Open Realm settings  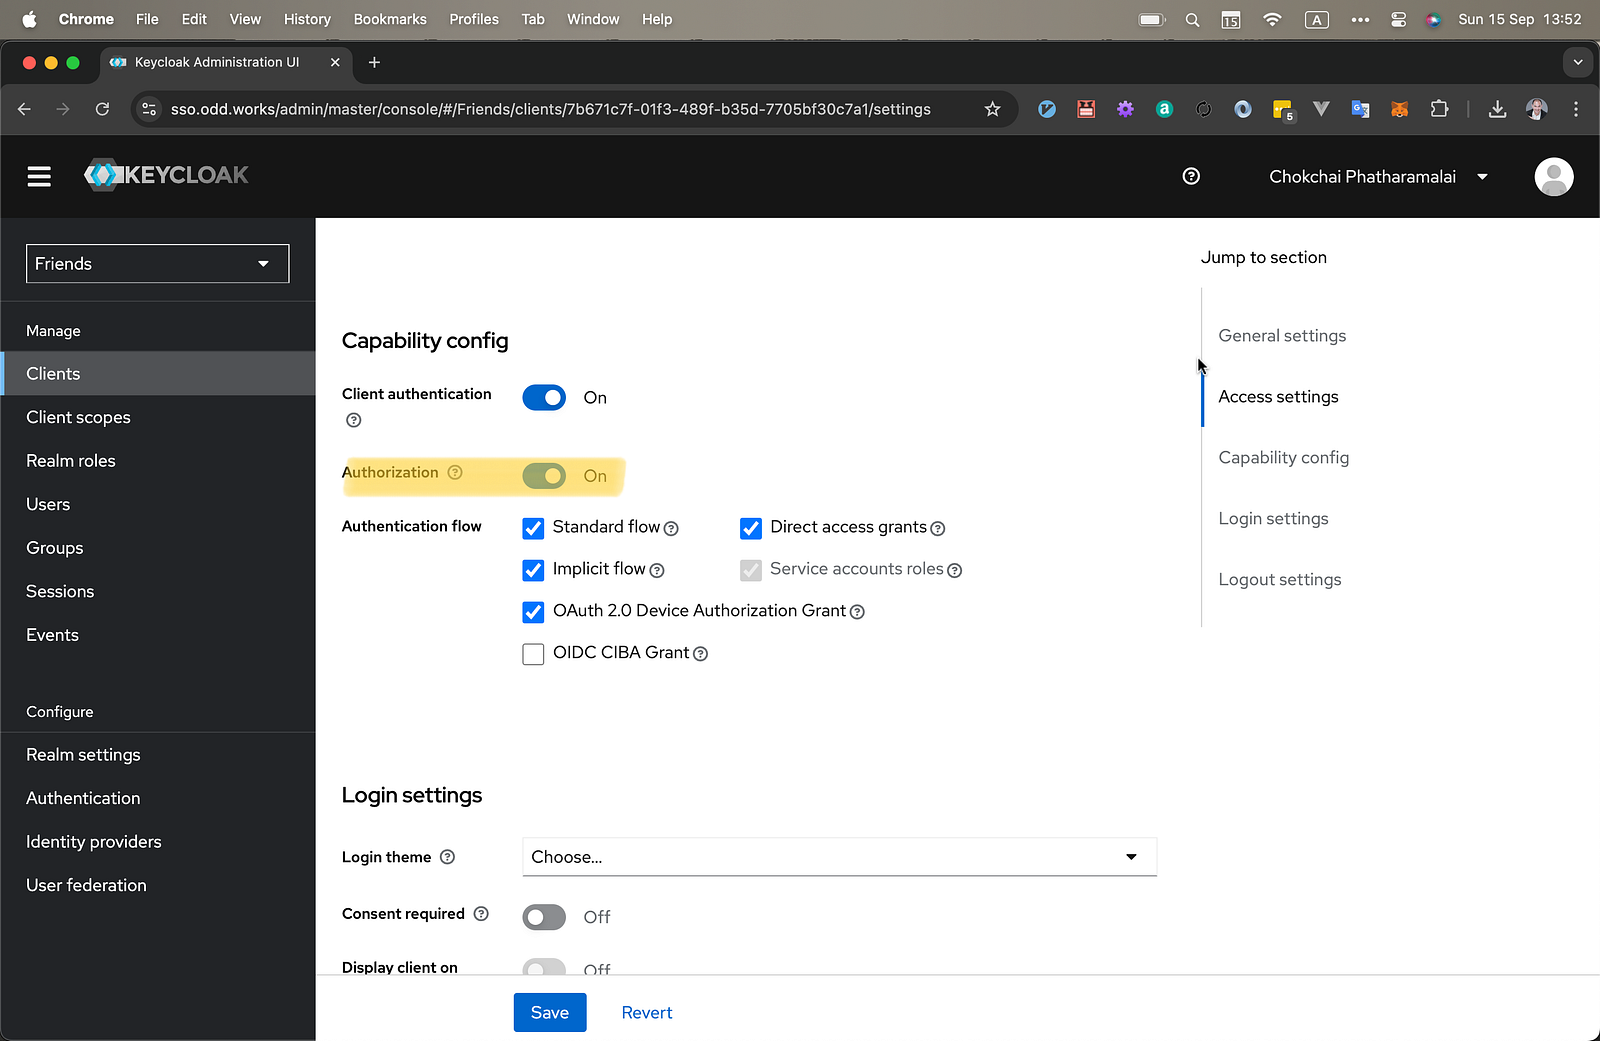tap(158, 755)
